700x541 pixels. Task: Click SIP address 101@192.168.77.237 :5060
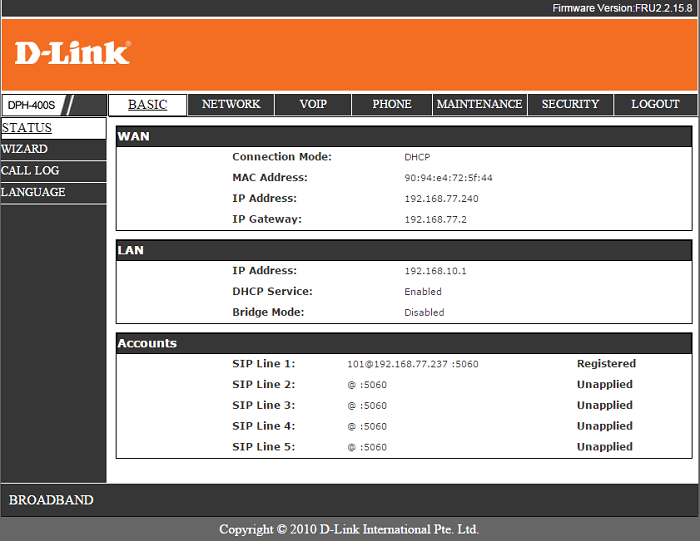point(412,364)
